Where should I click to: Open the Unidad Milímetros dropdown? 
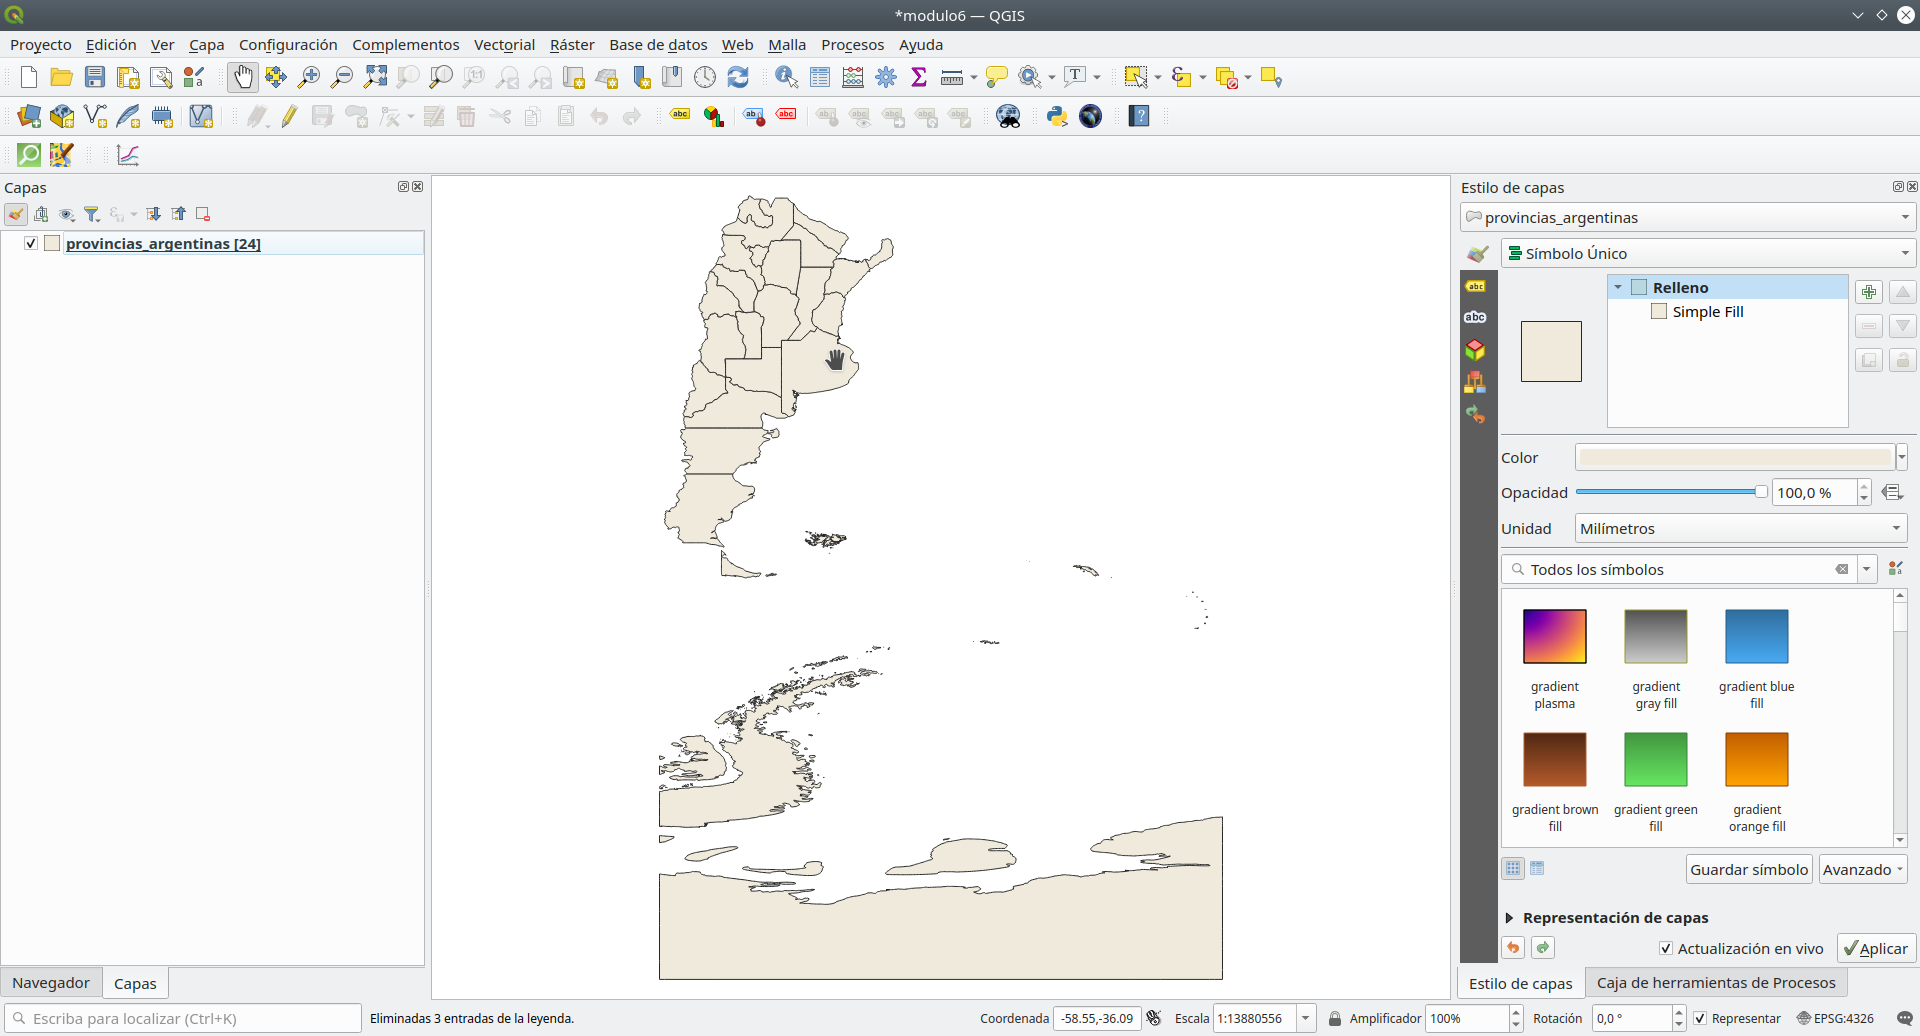[x=1741, y=528]
